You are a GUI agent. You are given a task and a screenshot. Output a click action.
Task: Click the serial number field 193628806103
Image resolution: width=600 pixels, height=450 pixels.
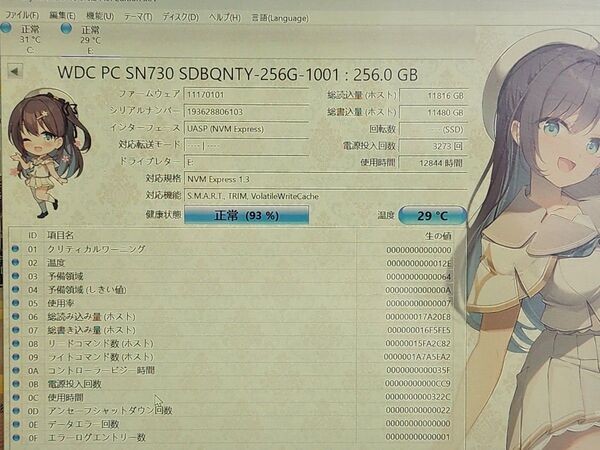(246, 112)
